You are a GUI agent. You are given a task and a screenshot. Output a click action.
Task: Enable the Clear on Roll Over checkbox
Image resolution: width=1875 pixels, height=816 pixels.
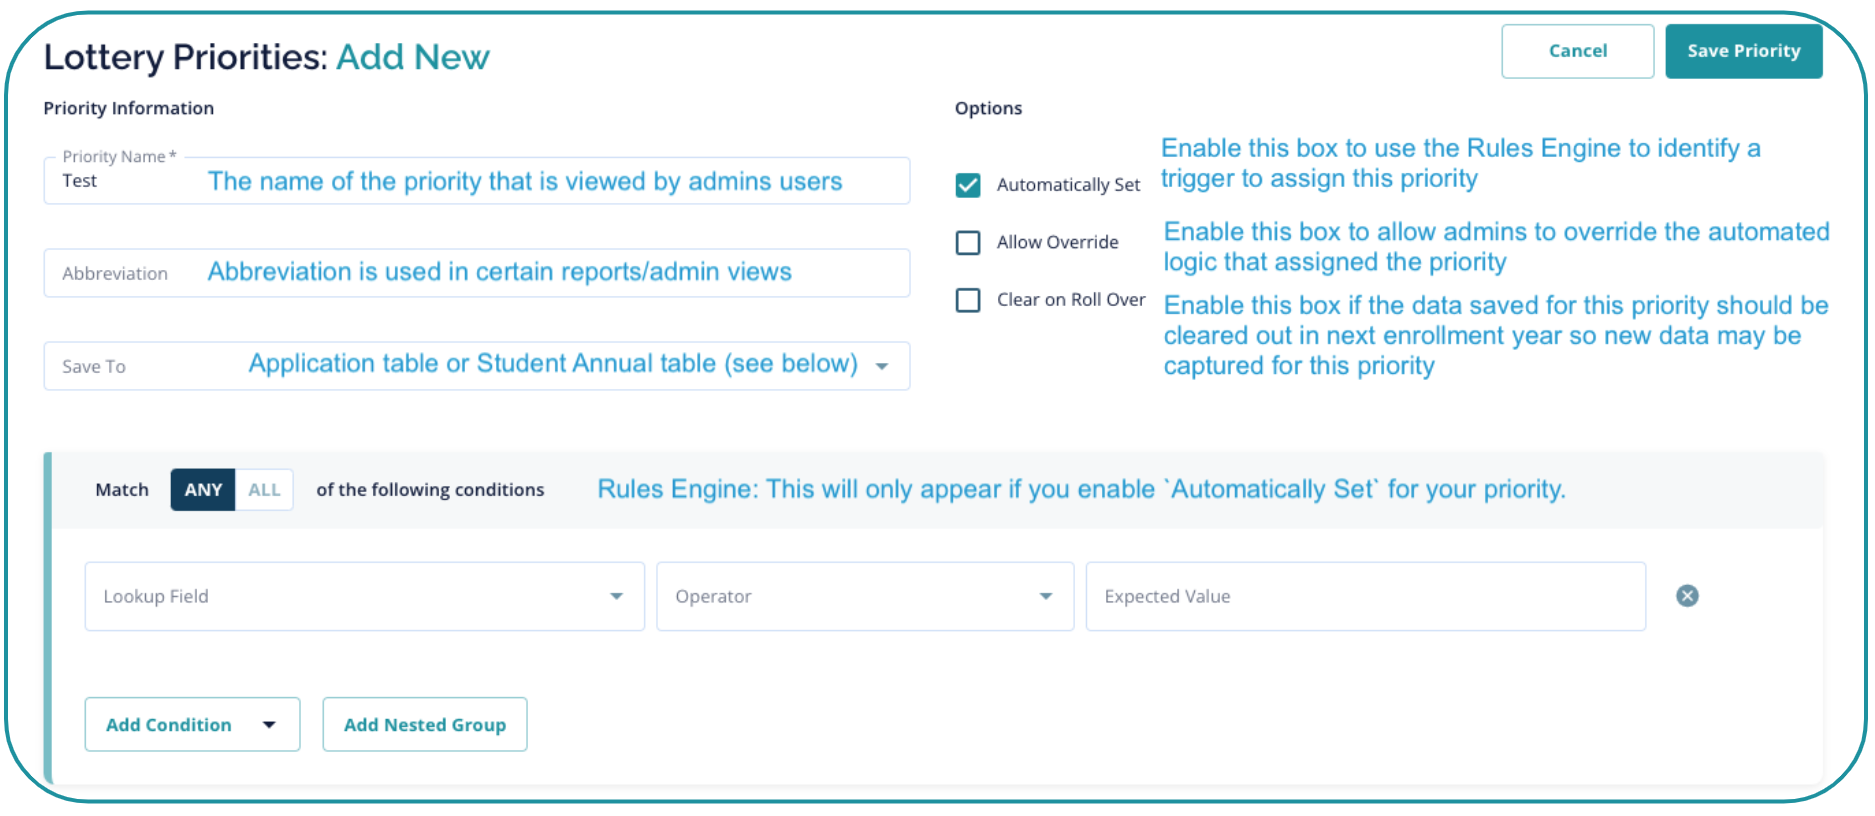click(968, 300)
